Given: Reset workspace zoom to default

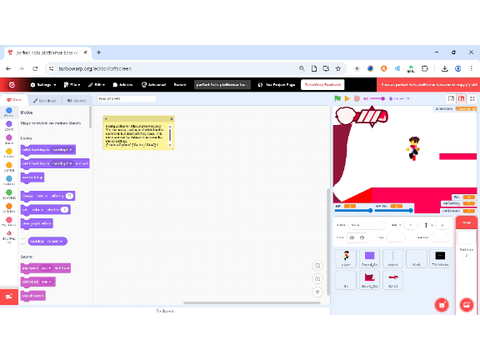Looking at the screenshot, I should tap(317, 292).
